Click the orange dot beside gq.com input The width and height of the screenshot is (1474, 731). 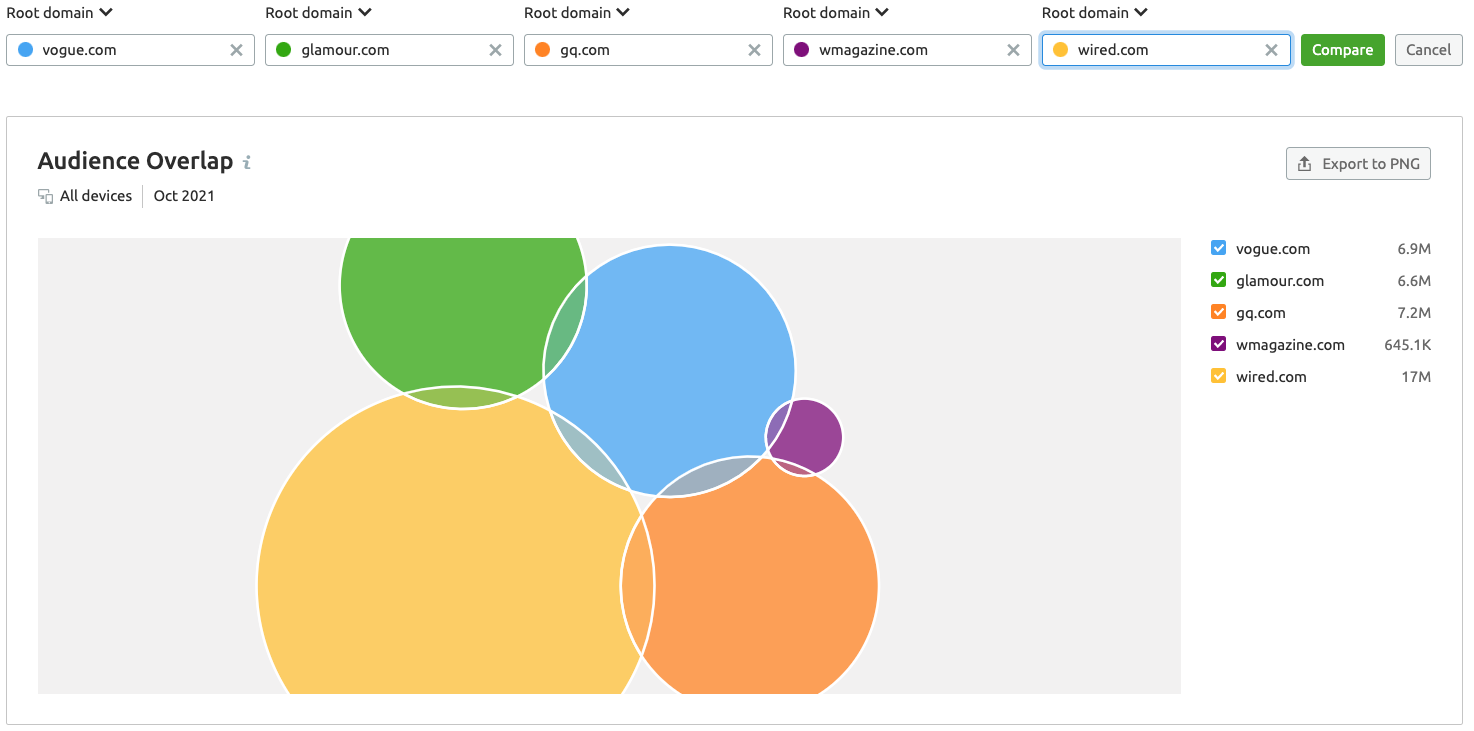[x=542, y=50]
